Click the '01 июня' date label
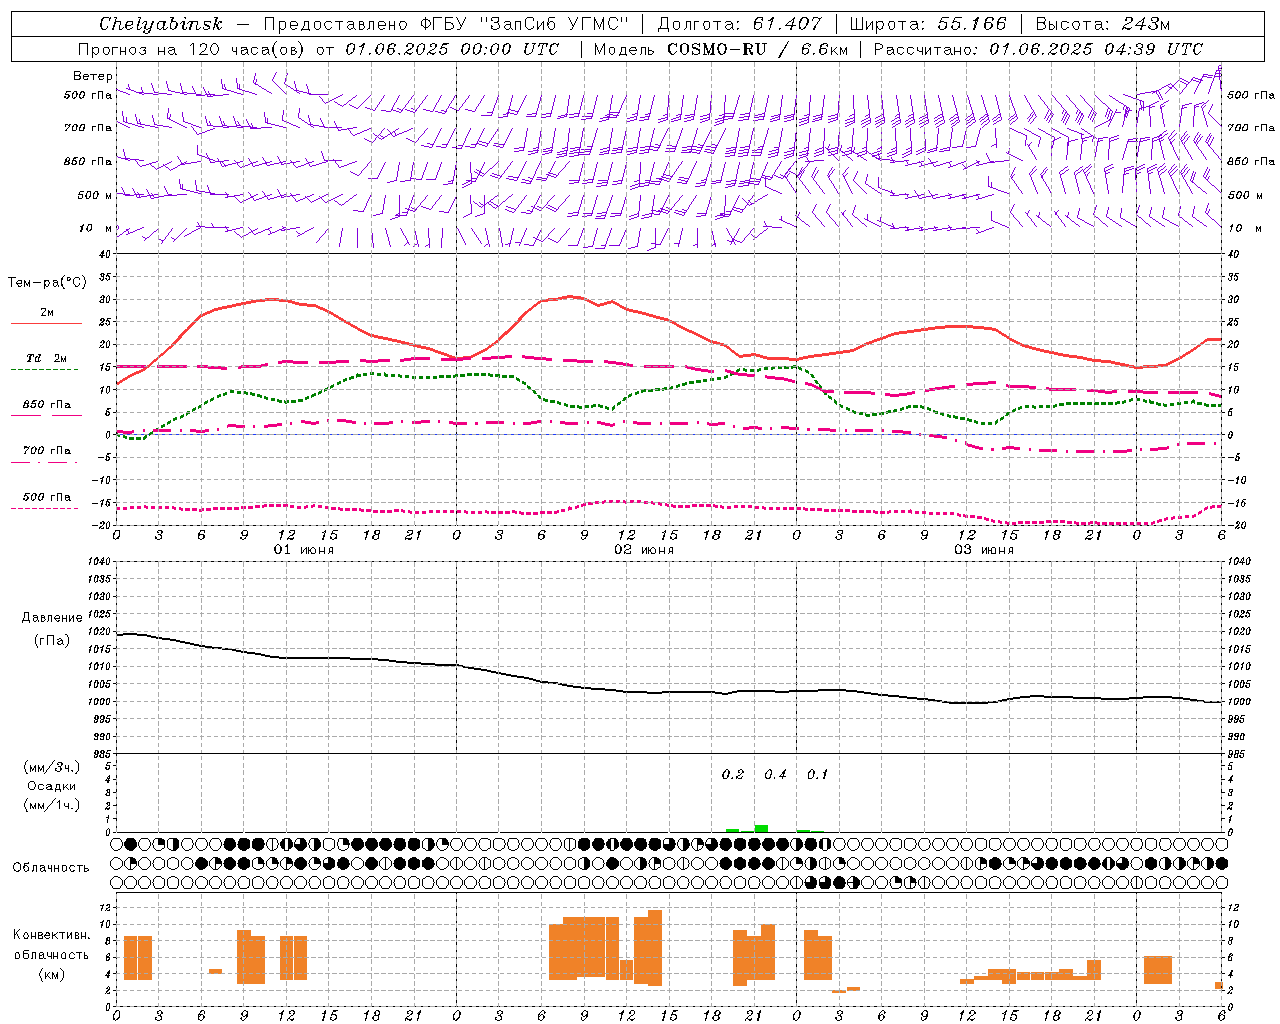1280x1024 pixels. tap(304, 550)
